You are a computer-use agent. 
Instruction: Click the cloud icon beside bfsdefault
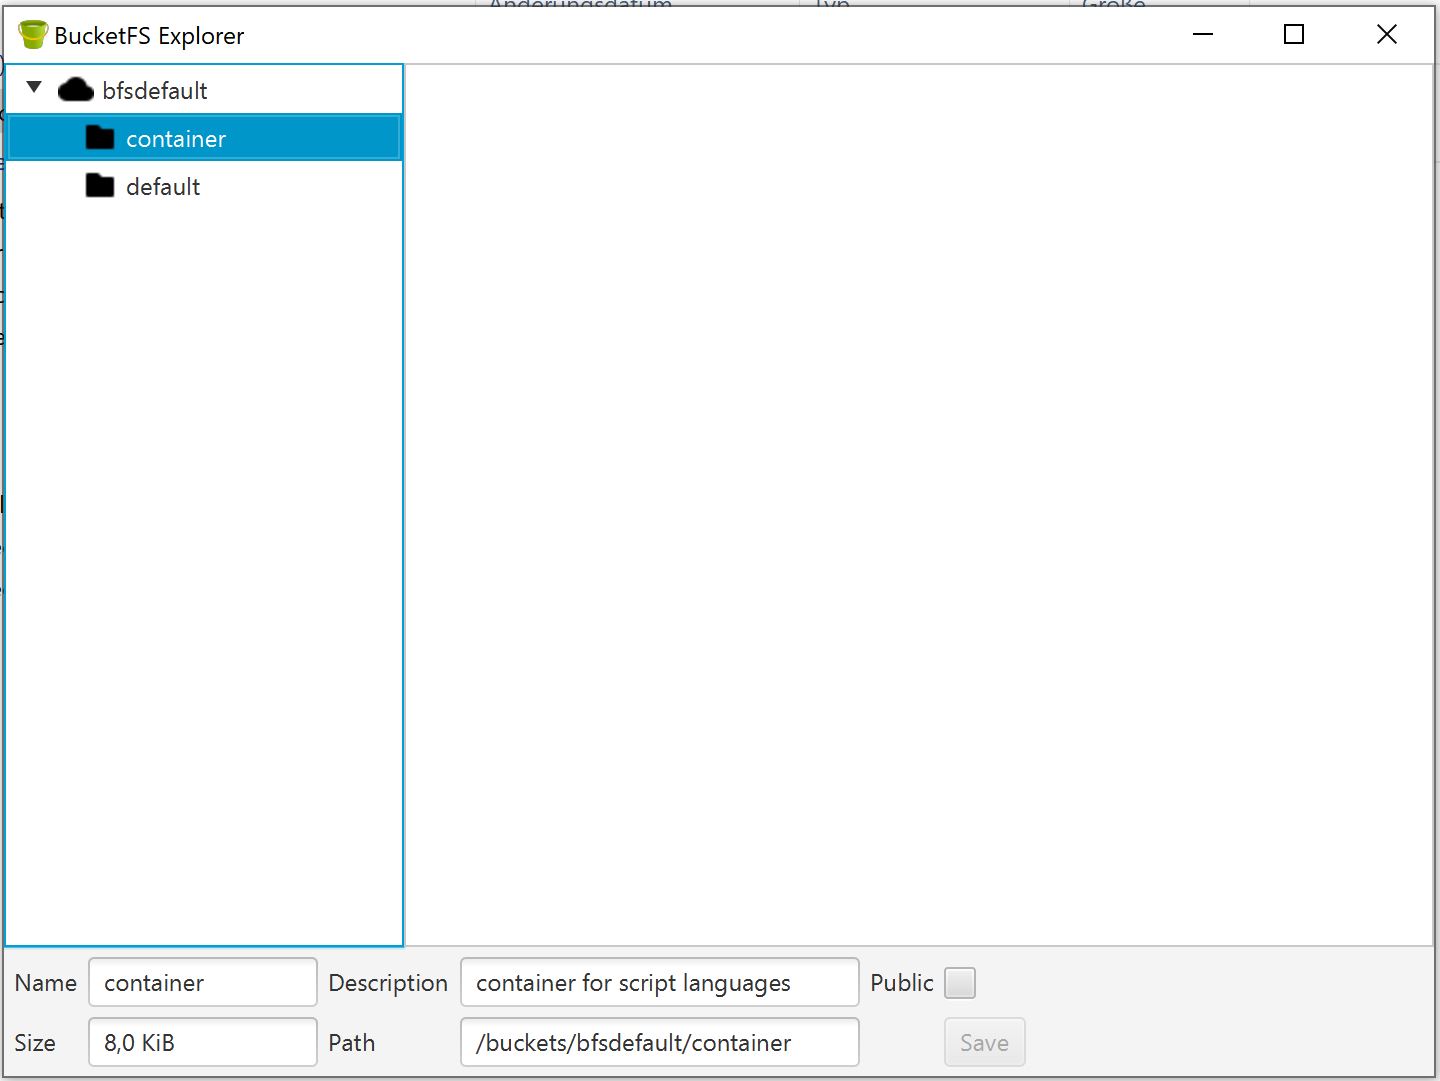coord(75,90)
